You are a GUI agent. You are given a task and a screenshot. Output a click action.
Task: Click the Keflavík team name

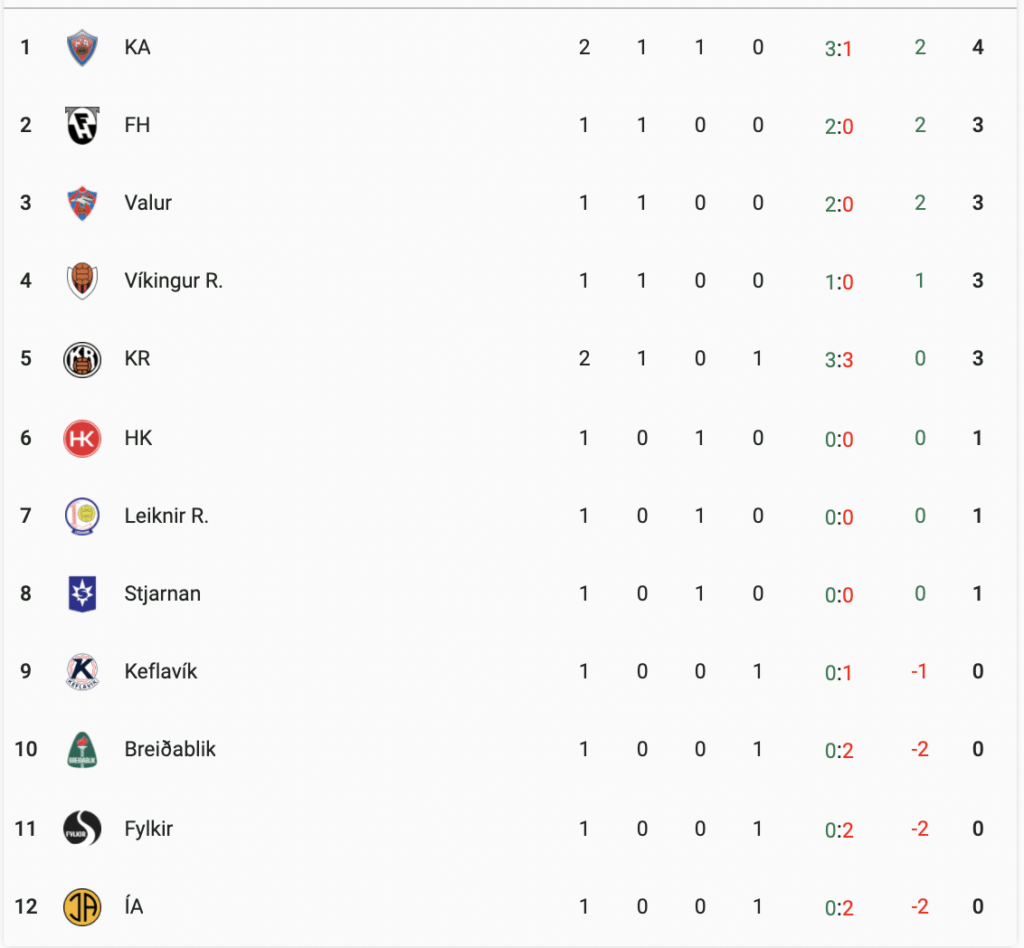tap(161, 671)
